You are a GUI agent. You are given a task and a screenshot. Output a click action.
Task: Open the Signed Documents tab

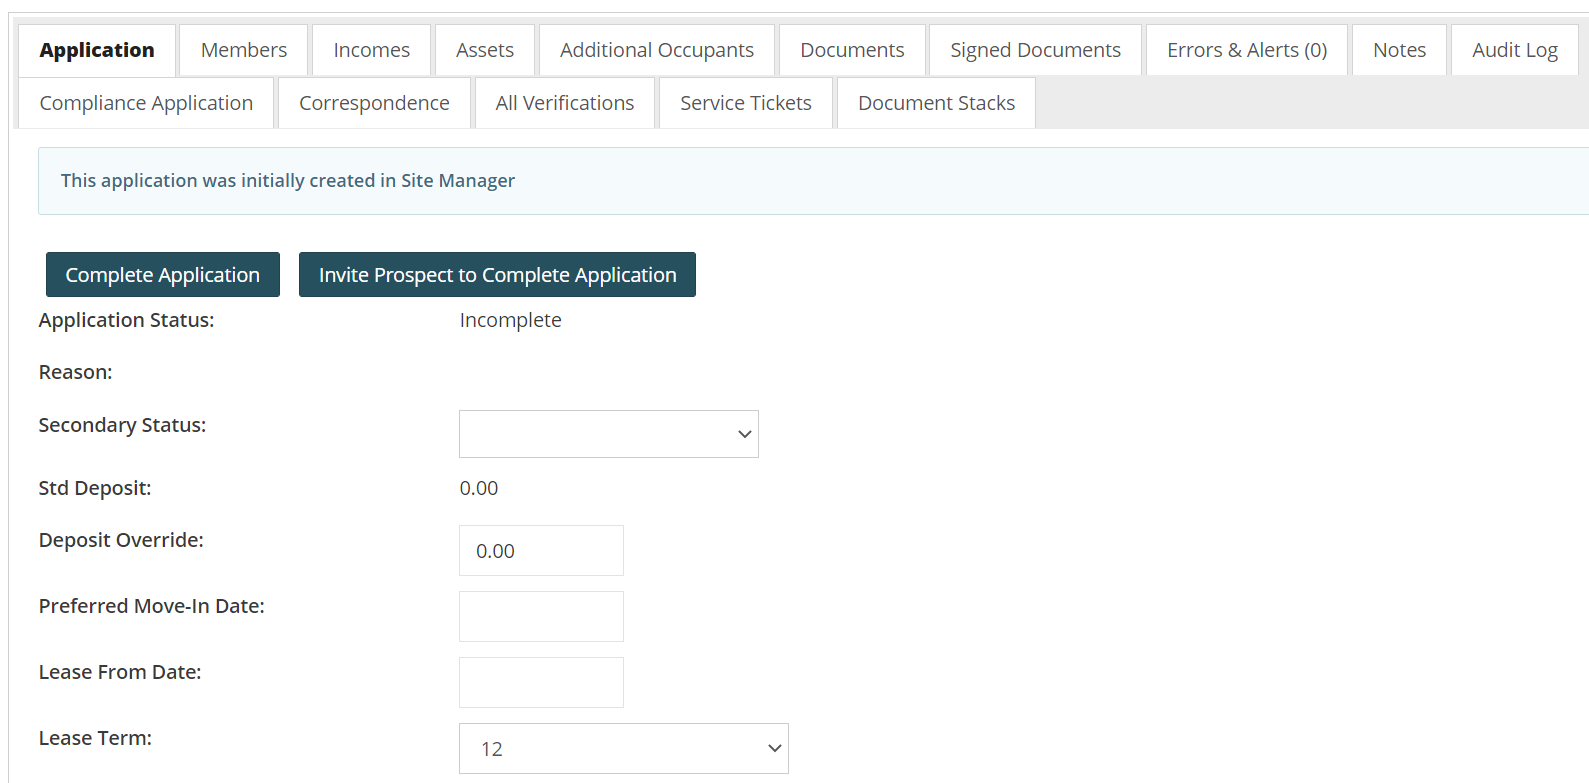[x=1034, y=50]
